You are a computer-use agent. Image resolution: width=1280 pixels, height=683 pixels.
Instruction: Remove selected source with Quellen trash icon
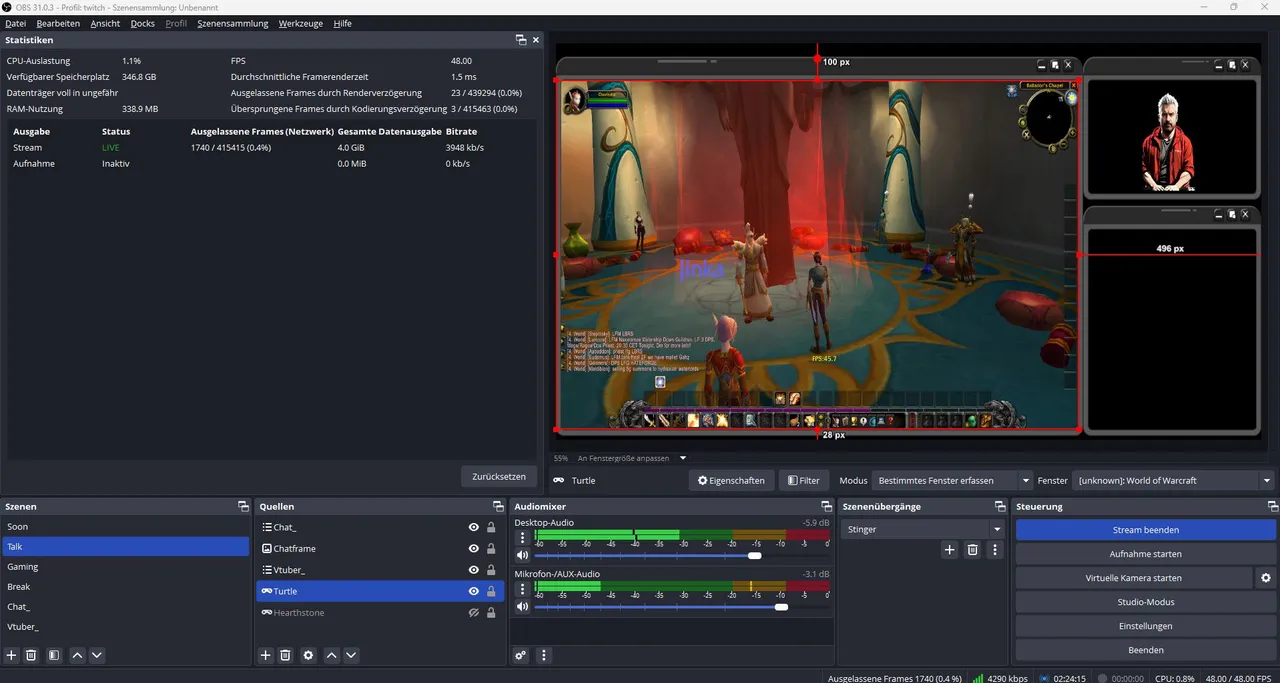click(285, 655)
